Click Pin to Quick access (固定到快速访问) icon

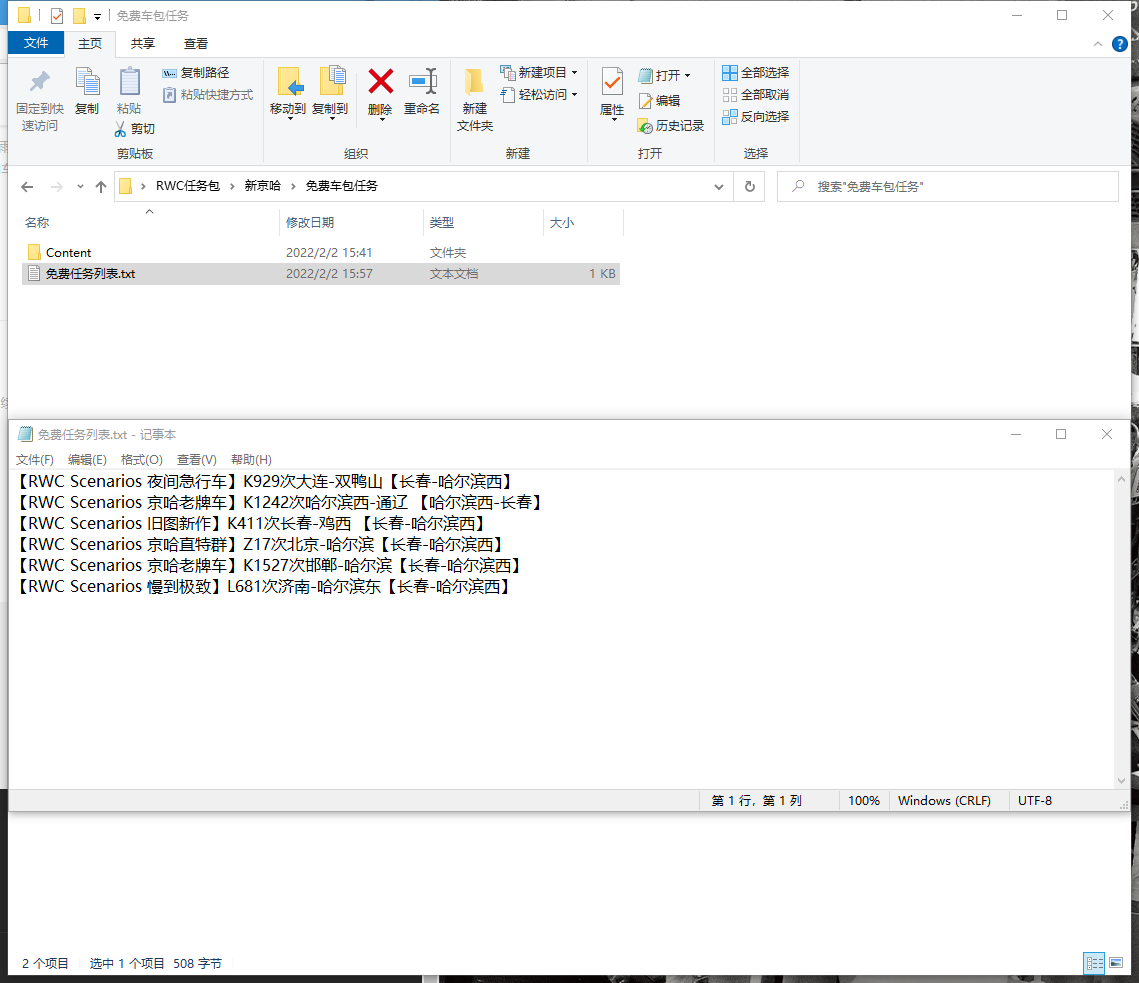click(40, 82)
